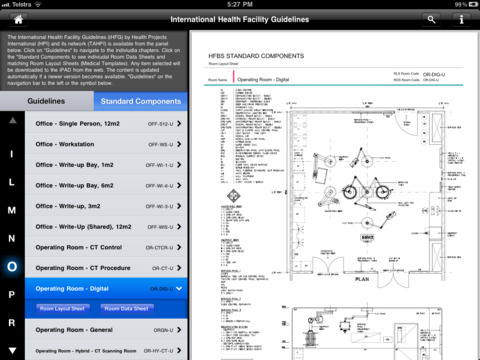Jump to letter P in the index
480x360 pixels.
[12, 295]
